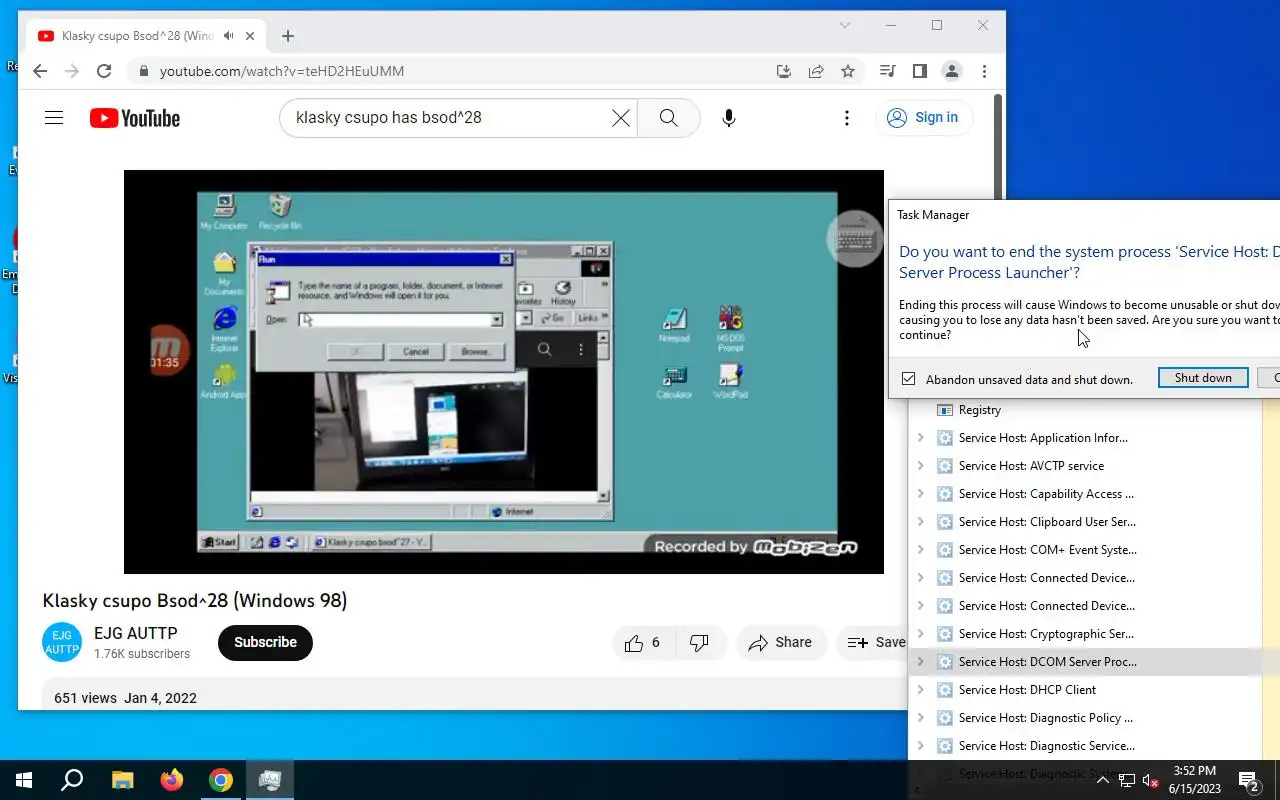Clear the YouTube search box text

(x=621, y=118)
